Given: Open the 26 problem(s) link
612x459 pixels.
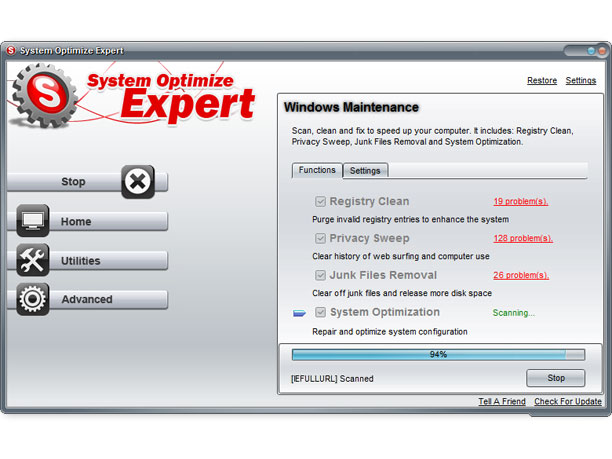Looking at the screenshot, I should pyautogui.click(x=521, y=275).
